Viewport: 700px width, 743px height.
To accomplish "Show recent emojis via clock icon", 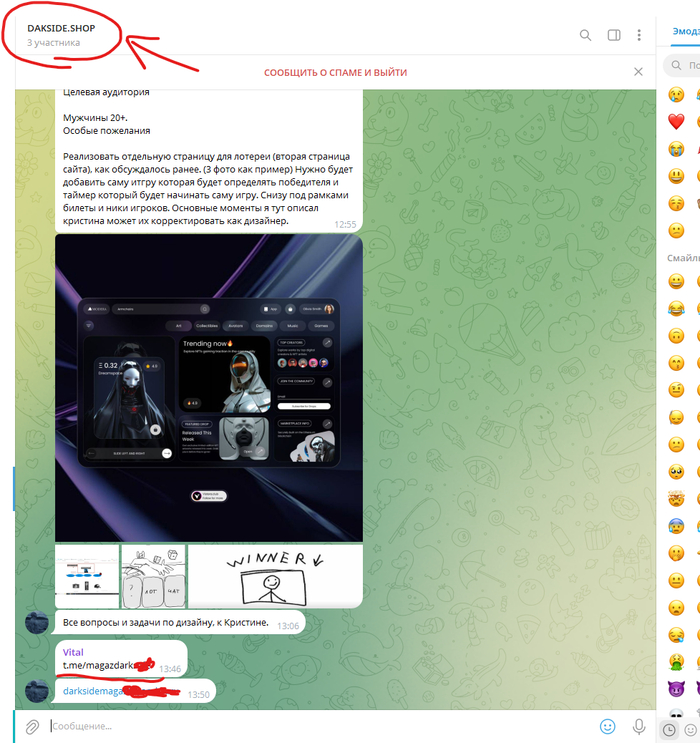I will tap(669, 730).
